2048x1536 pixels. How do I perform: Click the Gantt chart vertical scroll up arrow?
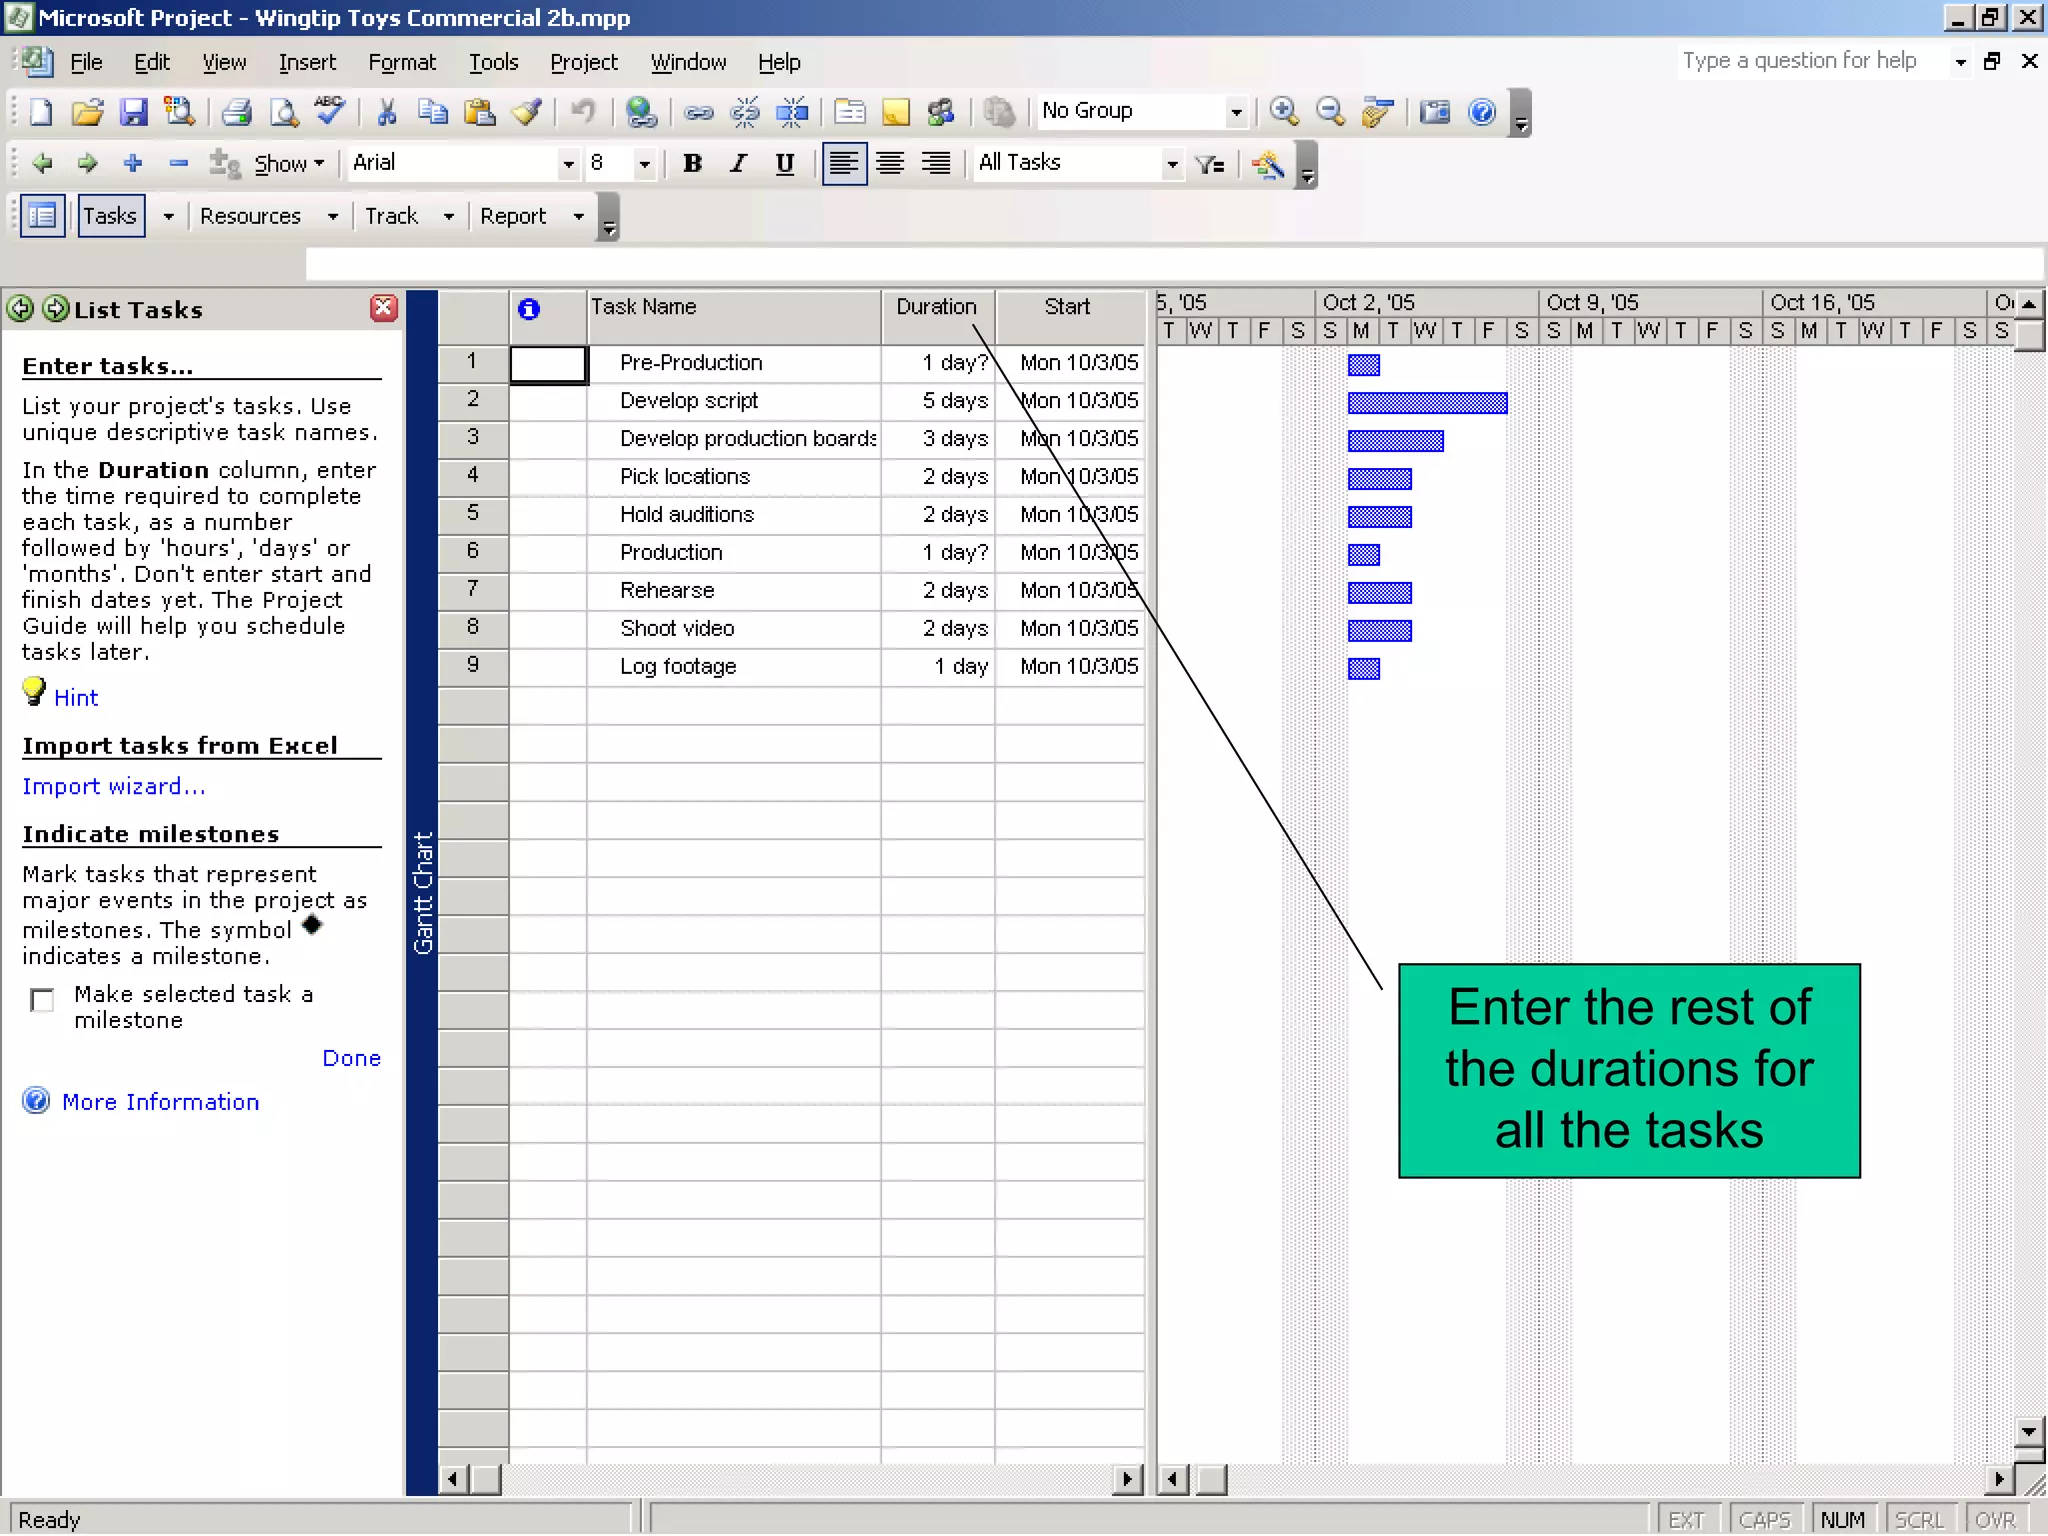point(2028,303)
